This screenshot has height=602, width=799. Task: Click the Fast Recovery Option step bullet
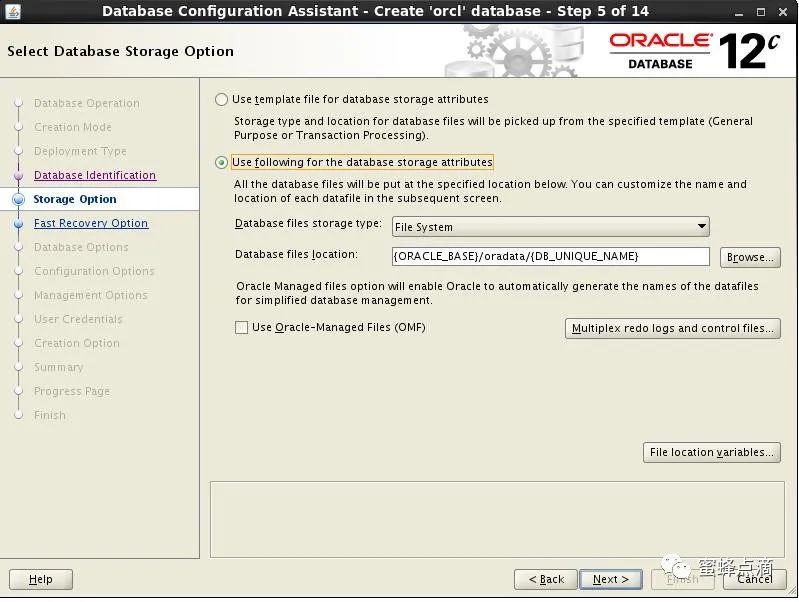tap(18, 223)
